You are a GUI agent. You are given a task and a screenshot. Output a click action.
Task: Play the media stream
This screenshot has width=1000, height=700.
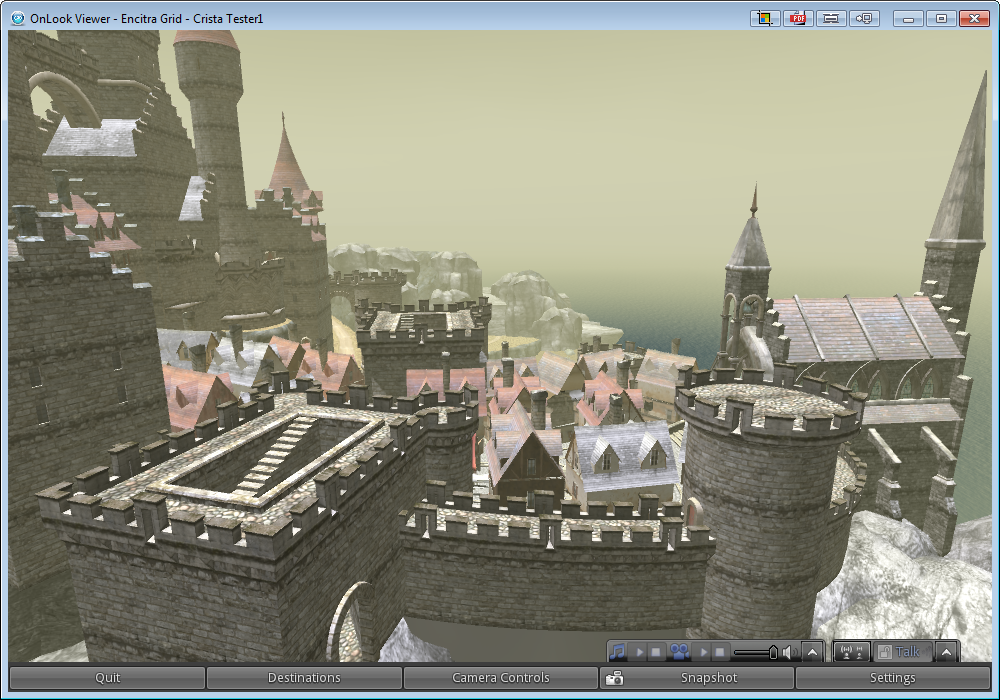703,652
